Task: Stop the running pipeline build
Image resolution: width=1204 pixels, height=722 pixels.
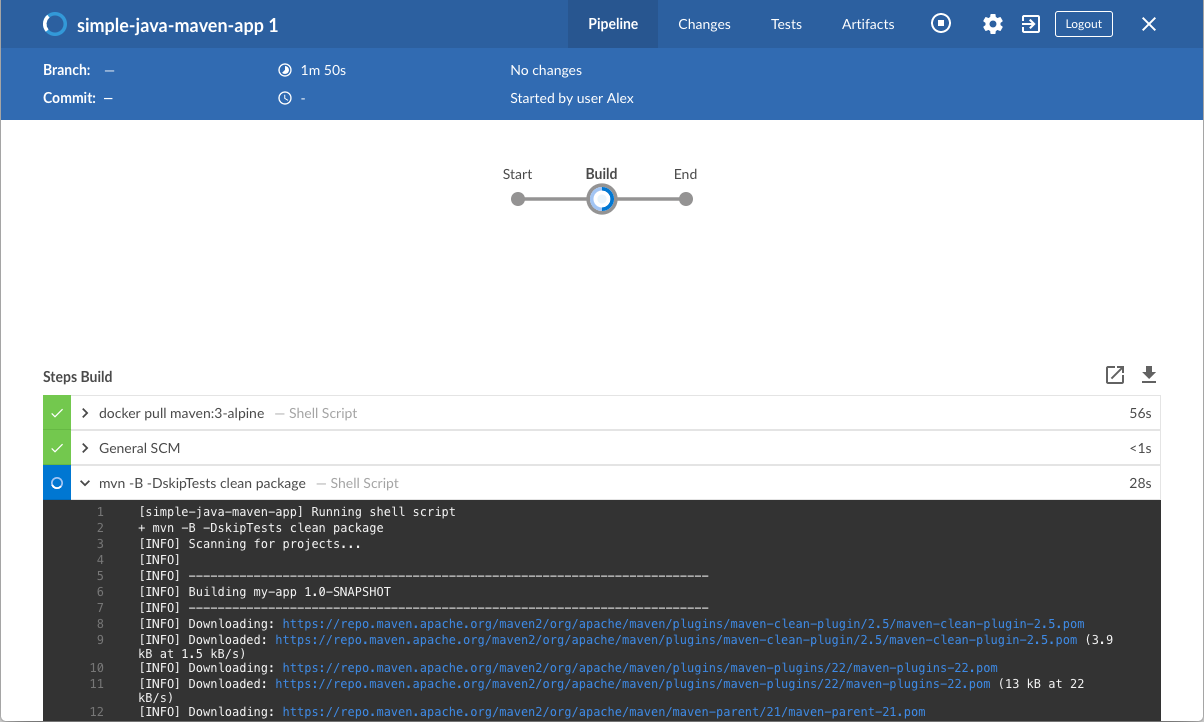Action: [941, 24]
